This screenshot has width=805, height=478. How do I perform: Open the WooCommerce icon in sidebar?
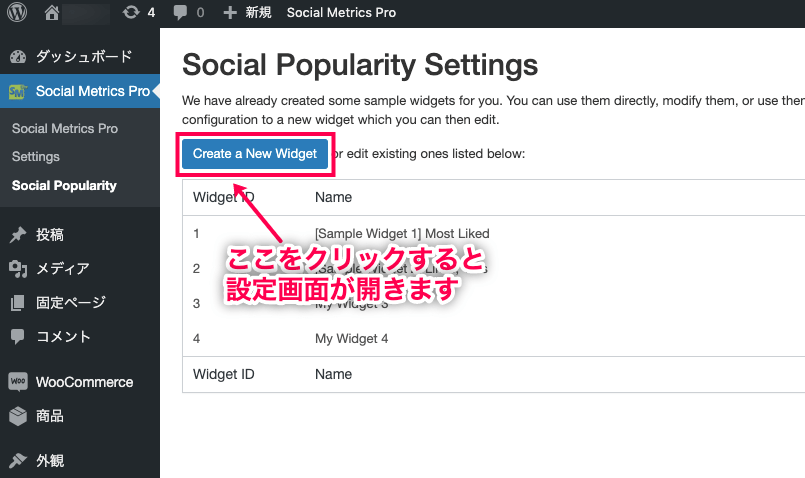click(17, 382)
